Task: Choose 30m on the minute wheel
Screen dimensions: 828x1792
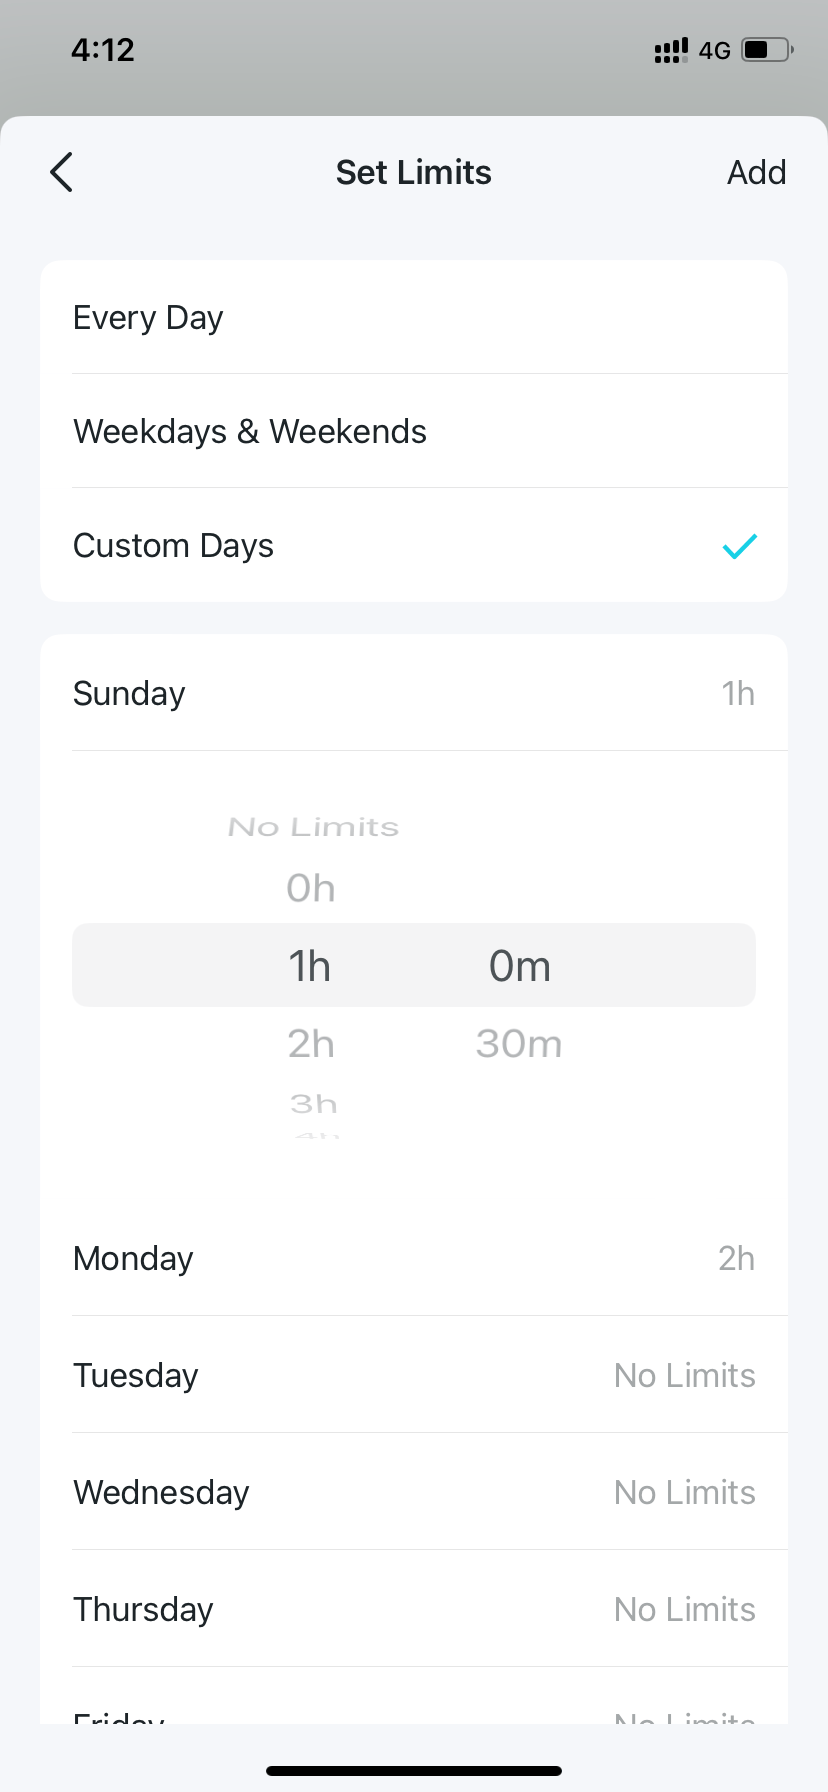Action: (519, 1042)
